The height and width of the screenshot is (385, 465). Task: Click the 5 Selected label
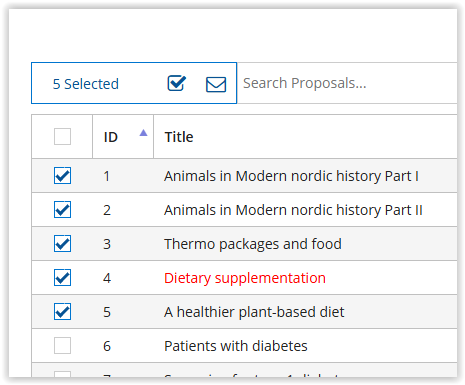tap(86, 84)
